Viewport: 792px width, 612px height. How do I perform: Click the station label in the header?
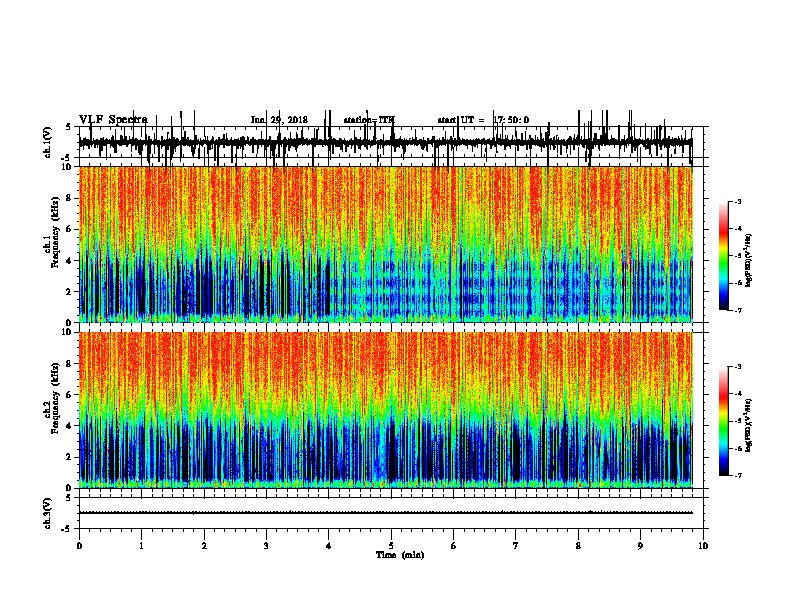(x=369, y=120)
